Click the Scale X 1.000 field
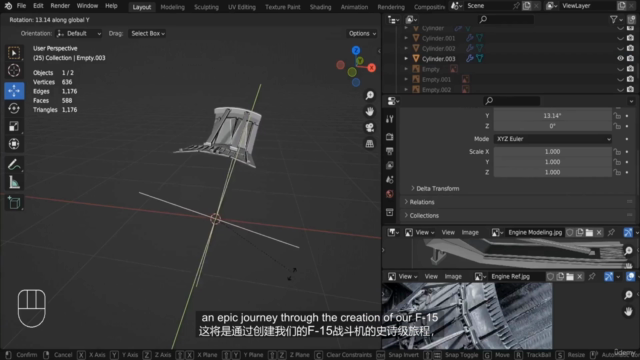This screenshot has height=360, width=640. pyautogui.click(x=553, y=152)
